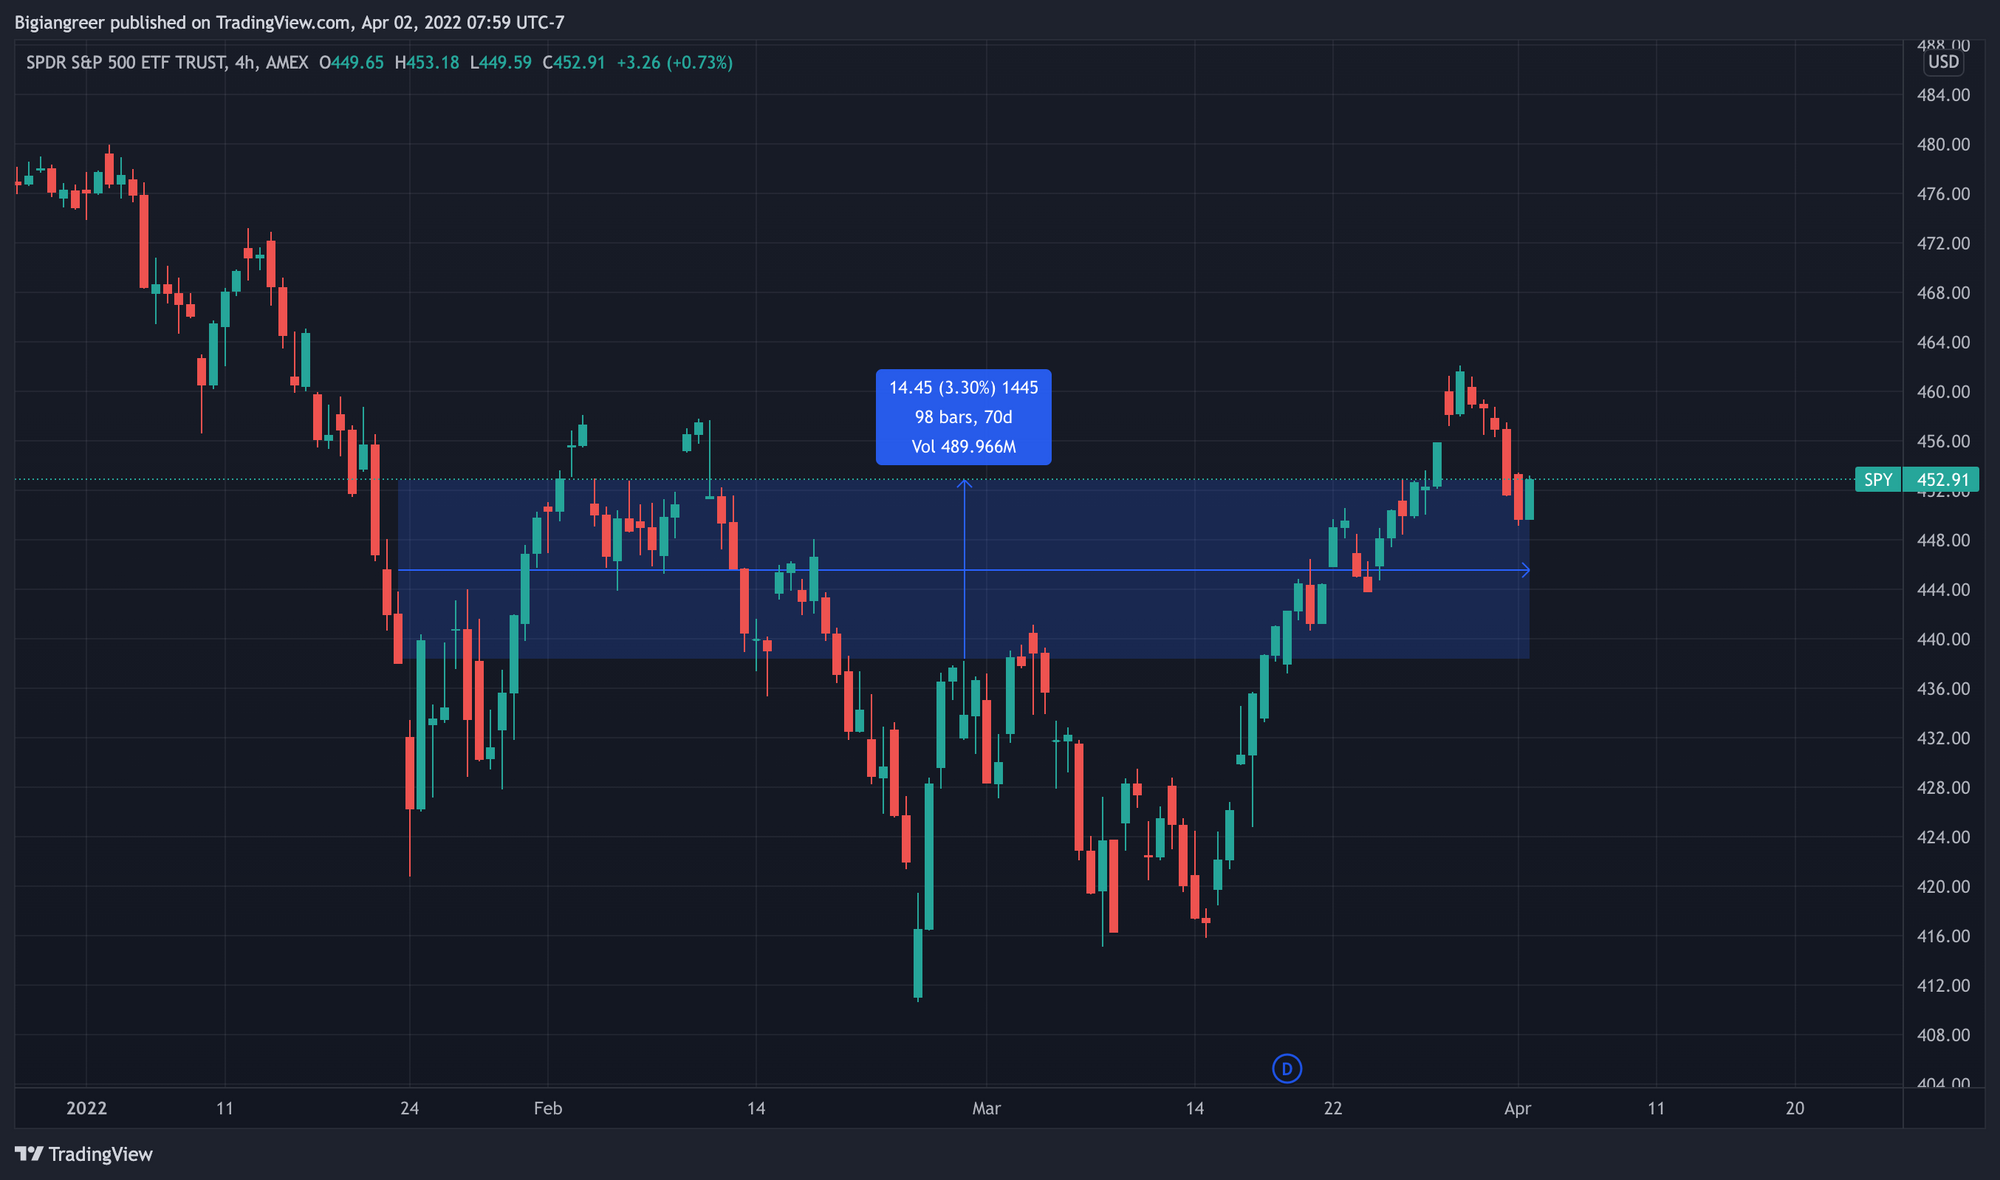Click the USD currency label
The width and height of the screenshot is (2000, 1180).
click(x=1943, y=62)
